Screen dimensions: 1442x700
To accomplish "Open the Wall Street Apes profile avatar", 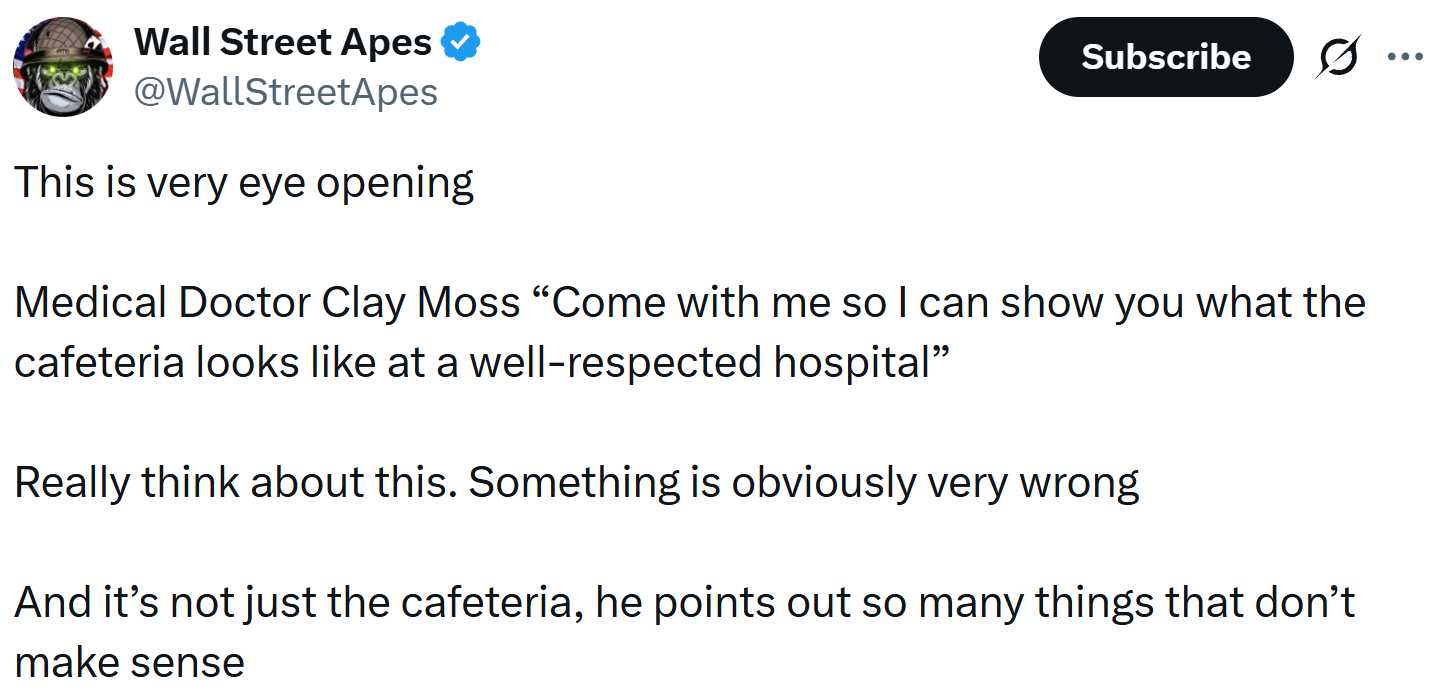I will pyautogui.click(x=62, y=67).
